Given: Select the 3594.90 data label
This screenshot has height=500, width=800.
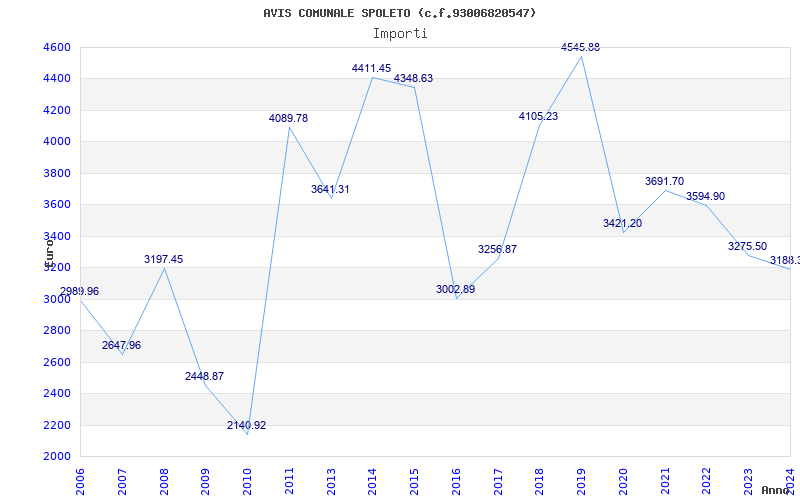Looking at the screenshot, I should (705, 196).
